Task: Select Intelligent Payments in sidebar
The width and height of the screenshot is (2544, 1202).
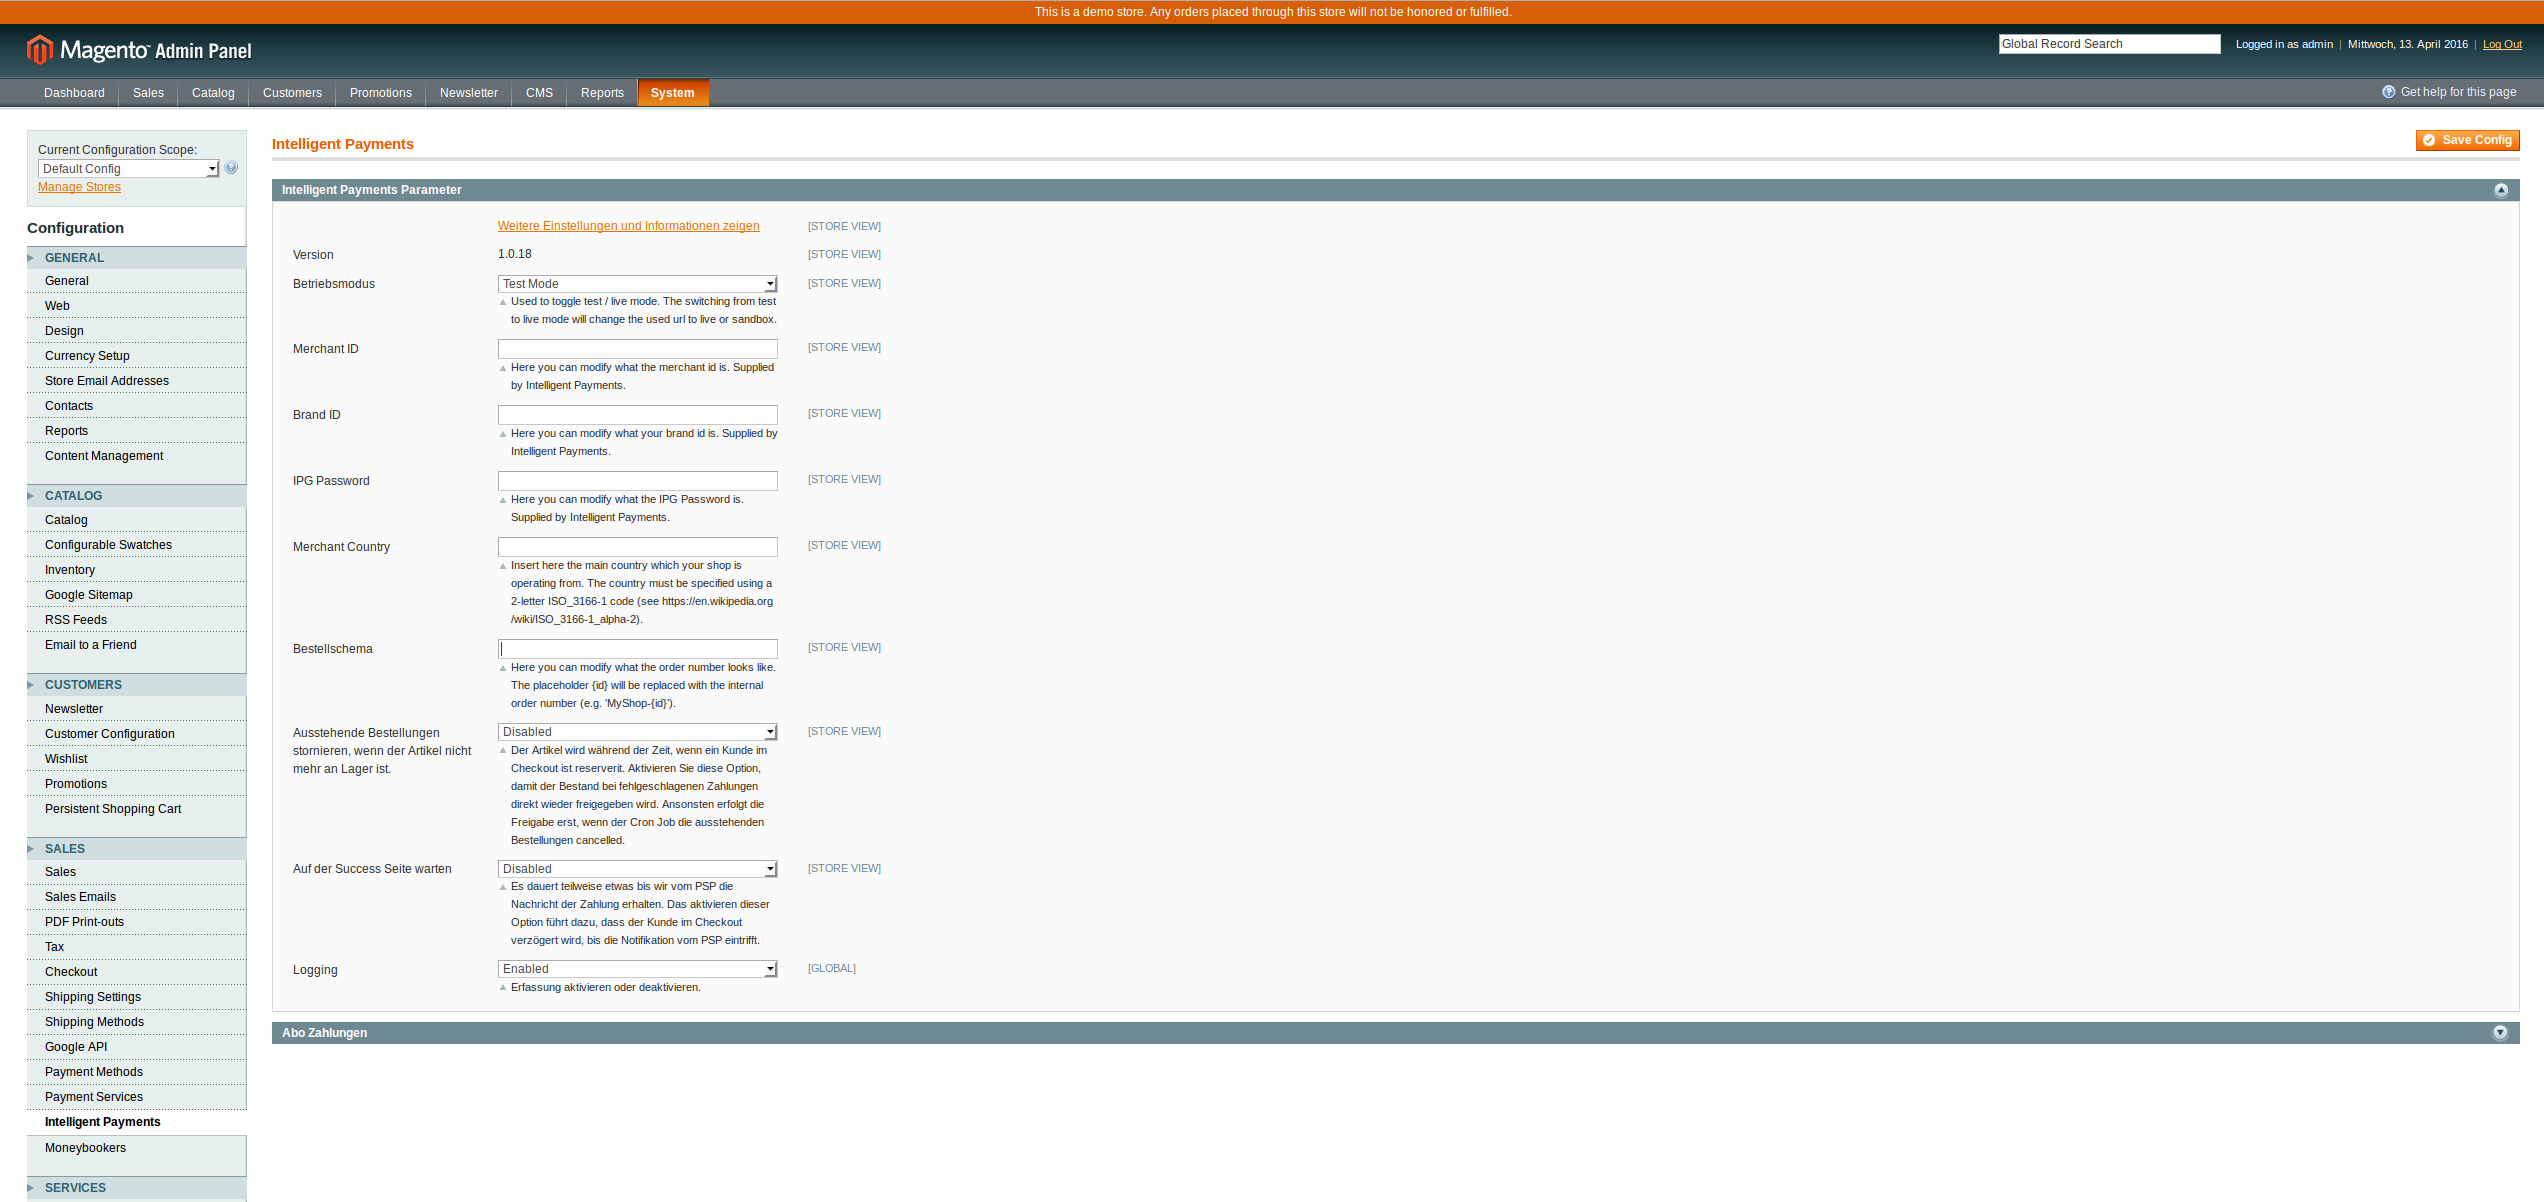Action: tap(136, 1122)
